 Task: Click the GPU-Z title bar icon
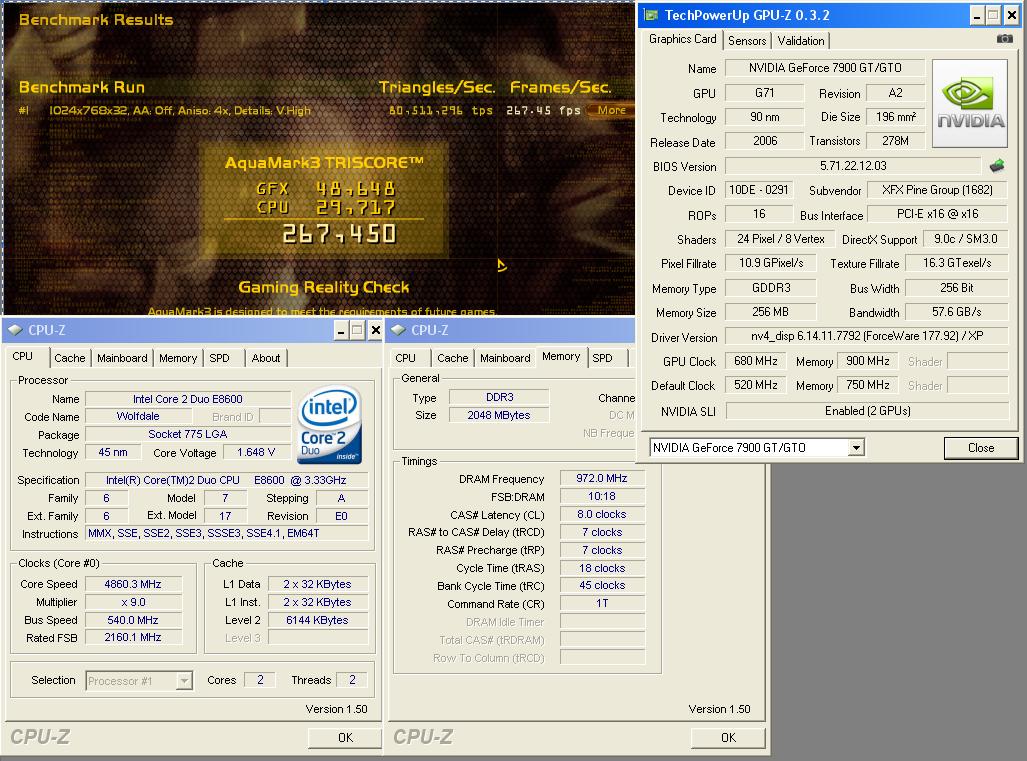(650, 14)
